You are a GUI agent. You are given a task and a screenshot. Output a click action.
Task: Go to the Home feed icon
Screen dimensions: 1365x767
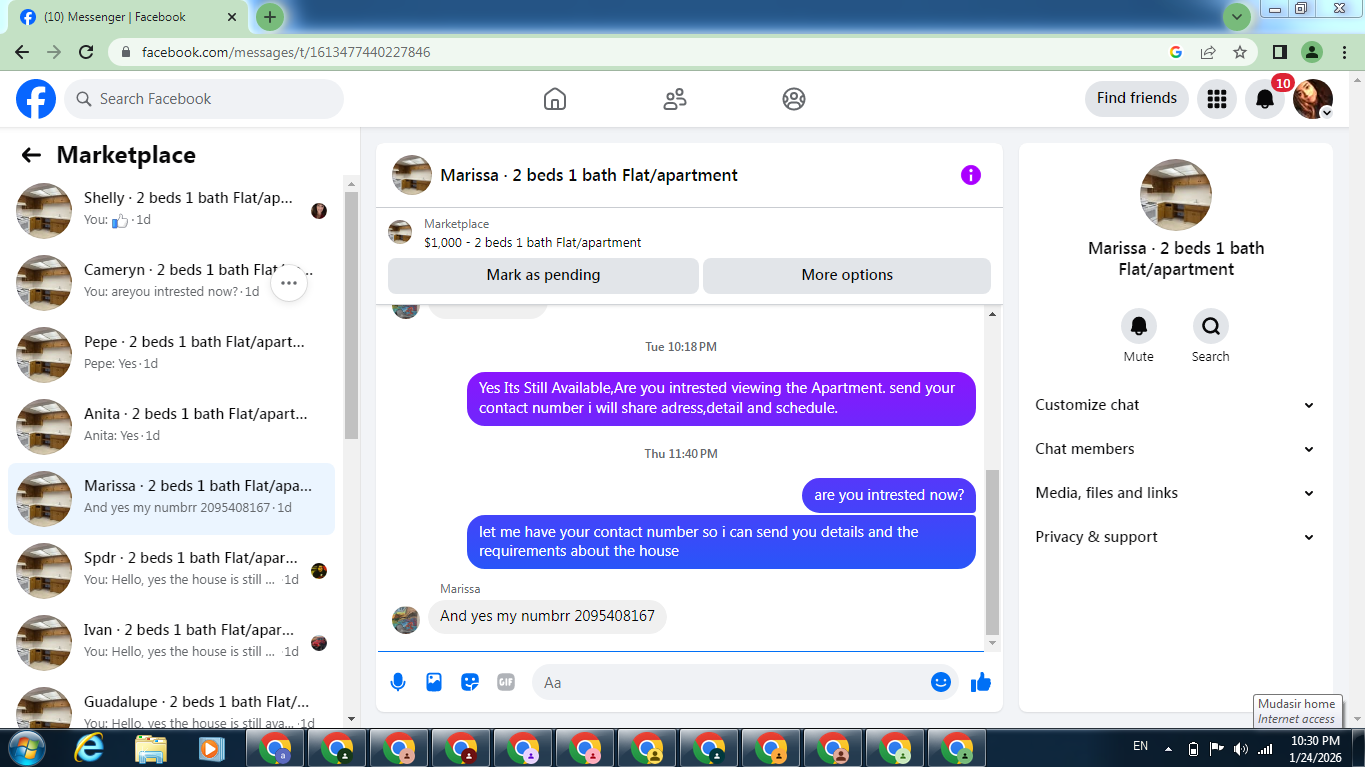tap(555, 99)
